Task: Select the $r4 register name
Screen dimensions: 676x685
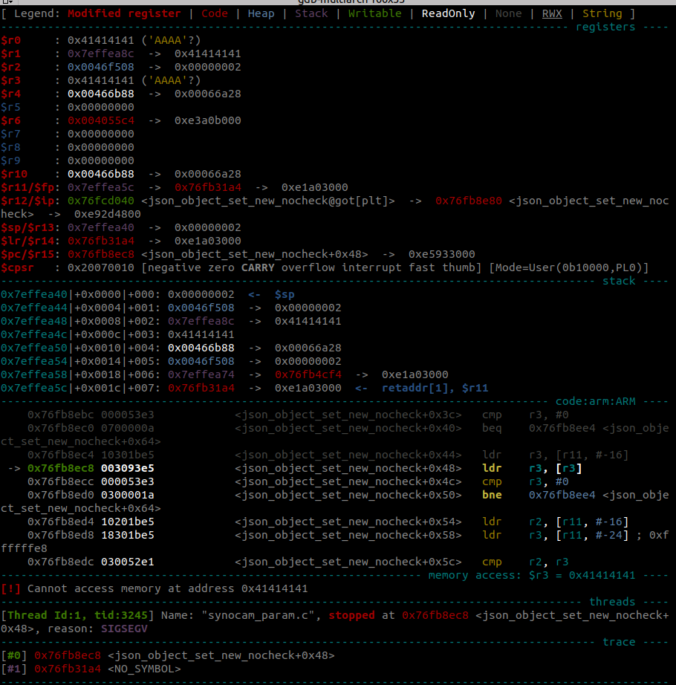Action: (x=11, y=93)
